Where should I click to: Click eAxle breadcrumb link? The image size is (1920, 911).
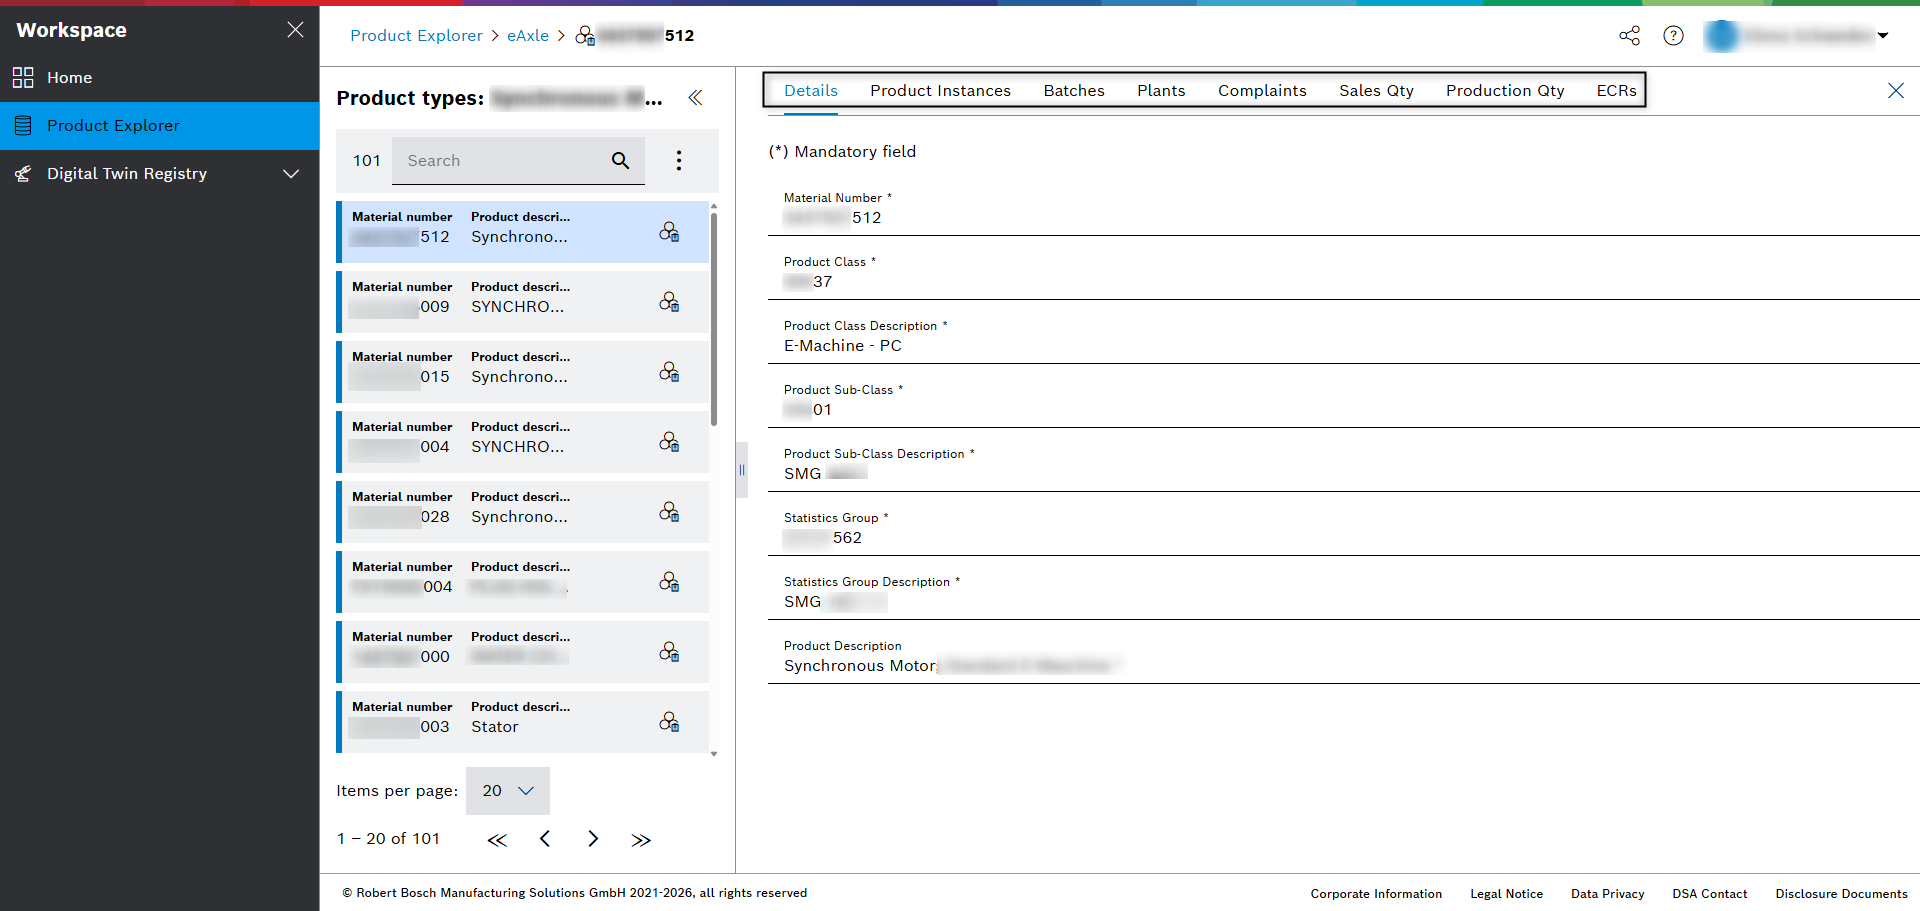[x=528, y=36]
